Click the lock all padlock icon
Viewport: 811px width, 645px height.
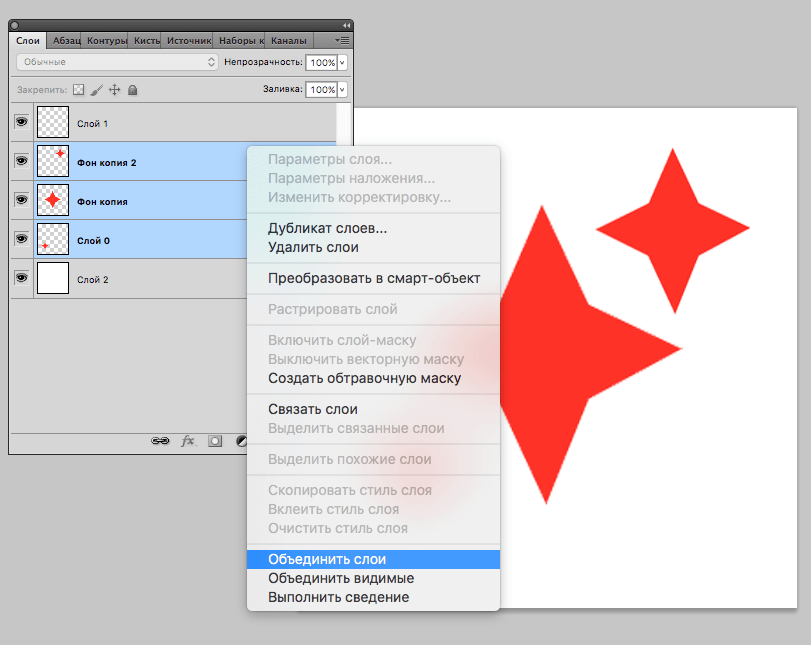pos(132,90)
